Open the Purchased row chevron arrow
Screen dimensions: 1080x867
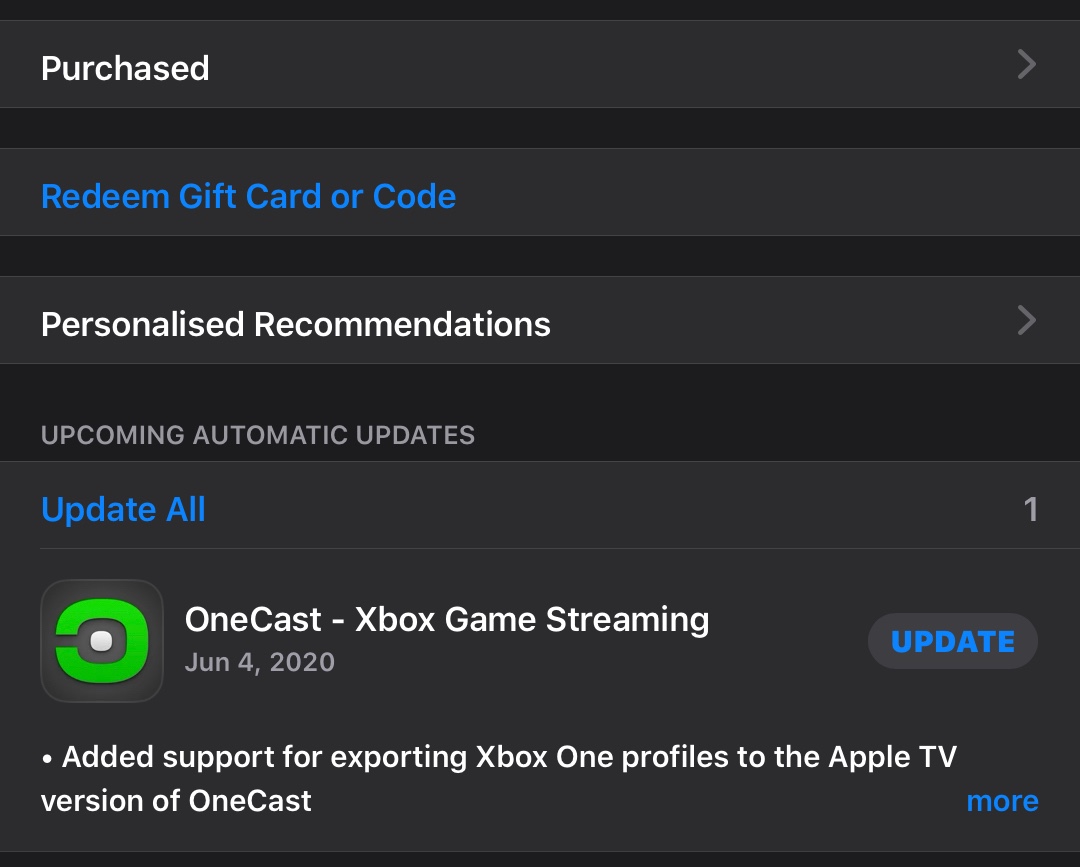coord(1026,65)
